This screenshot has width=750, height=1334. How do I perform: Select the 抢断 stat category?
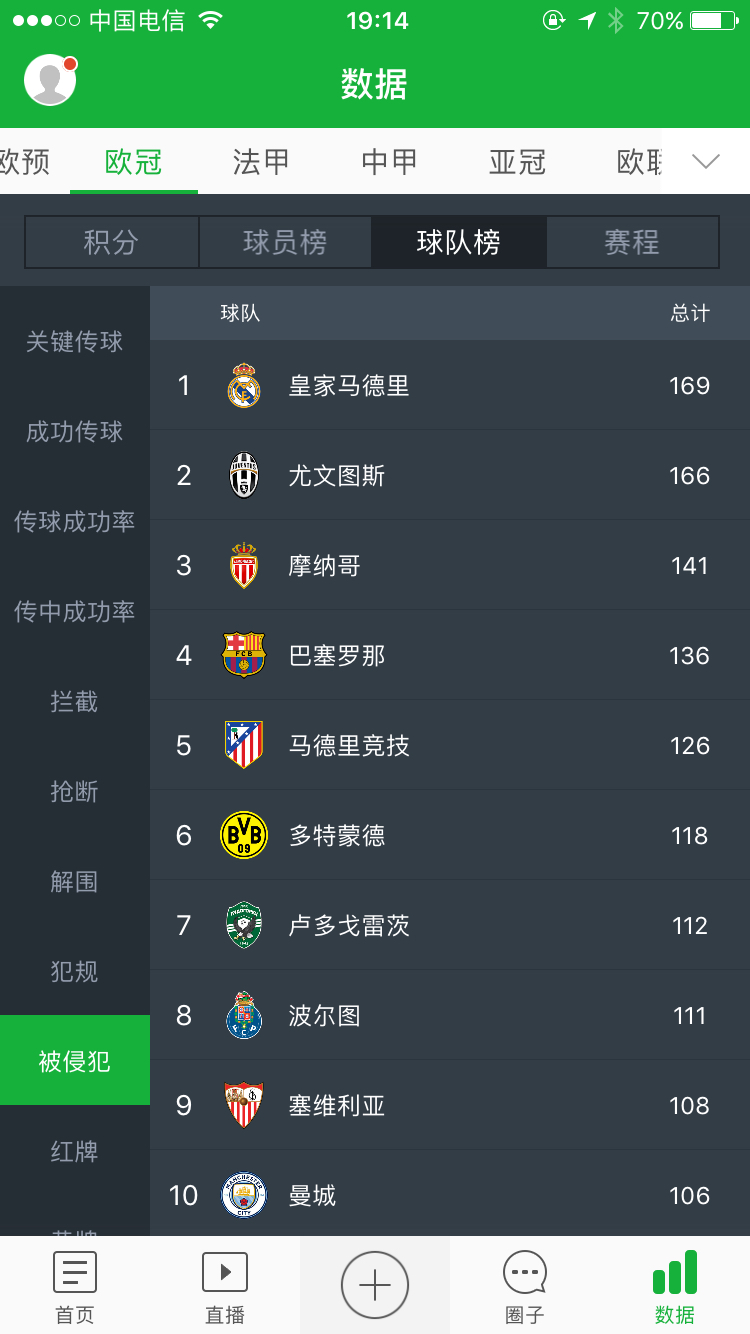click(x=75, y=792)
